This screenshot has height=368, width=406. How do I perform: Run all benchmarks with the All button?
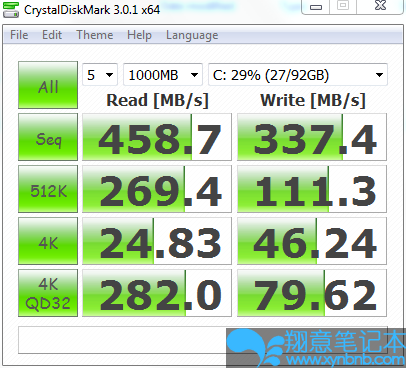pos(48,85)
